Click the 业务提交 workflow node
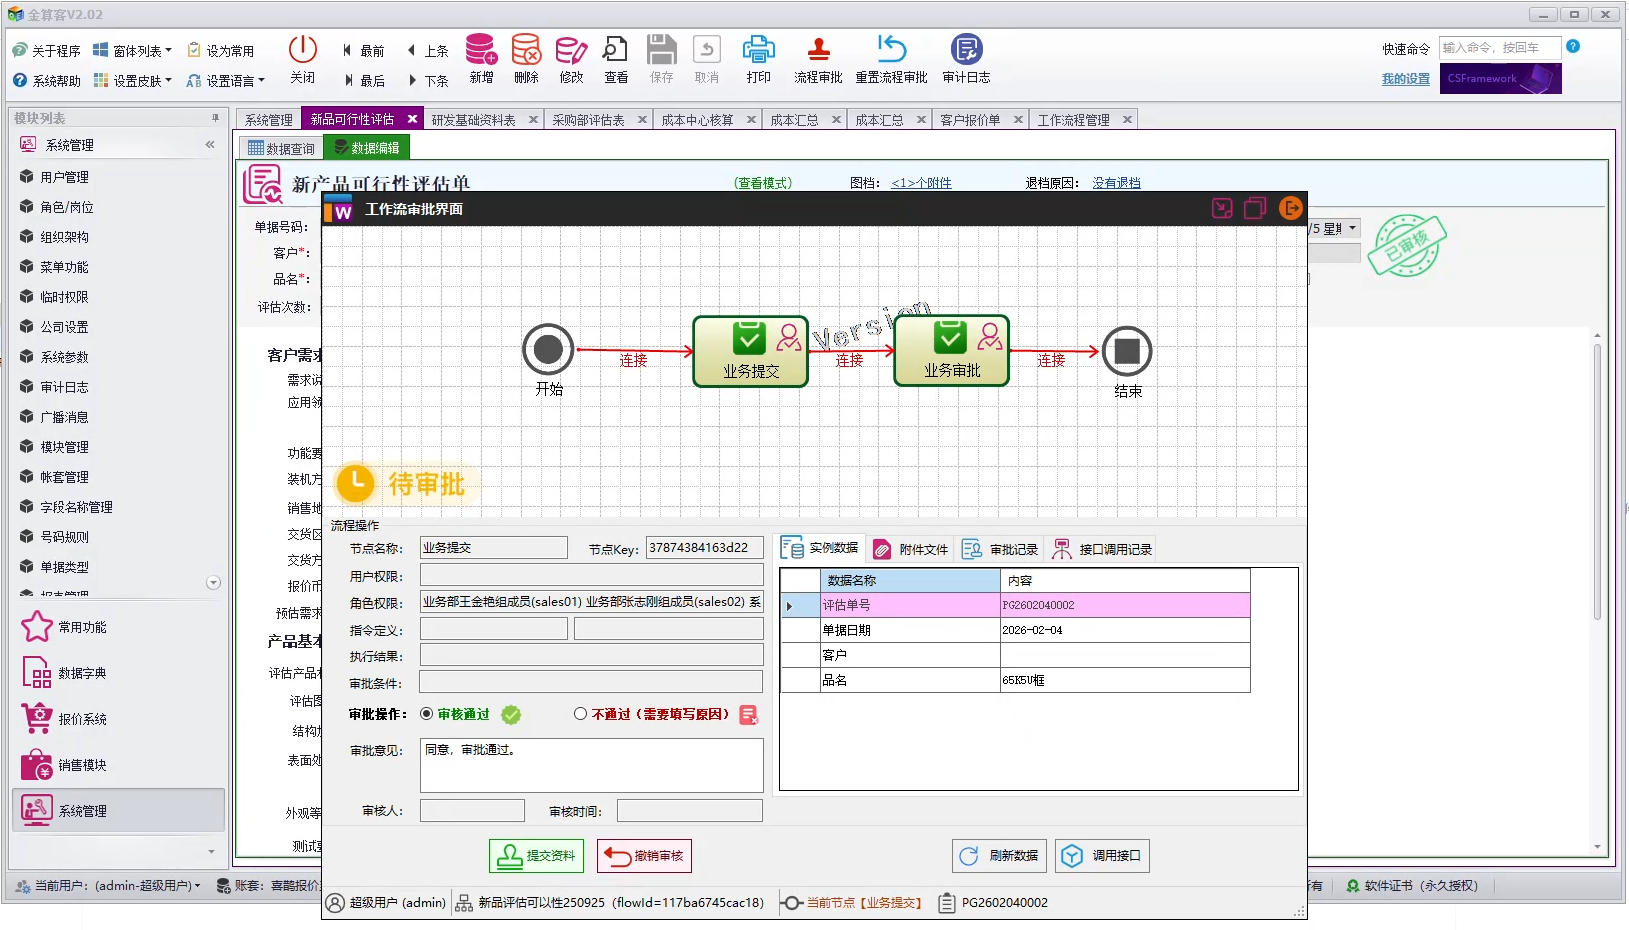1629x930 pixels. [751, 351]
